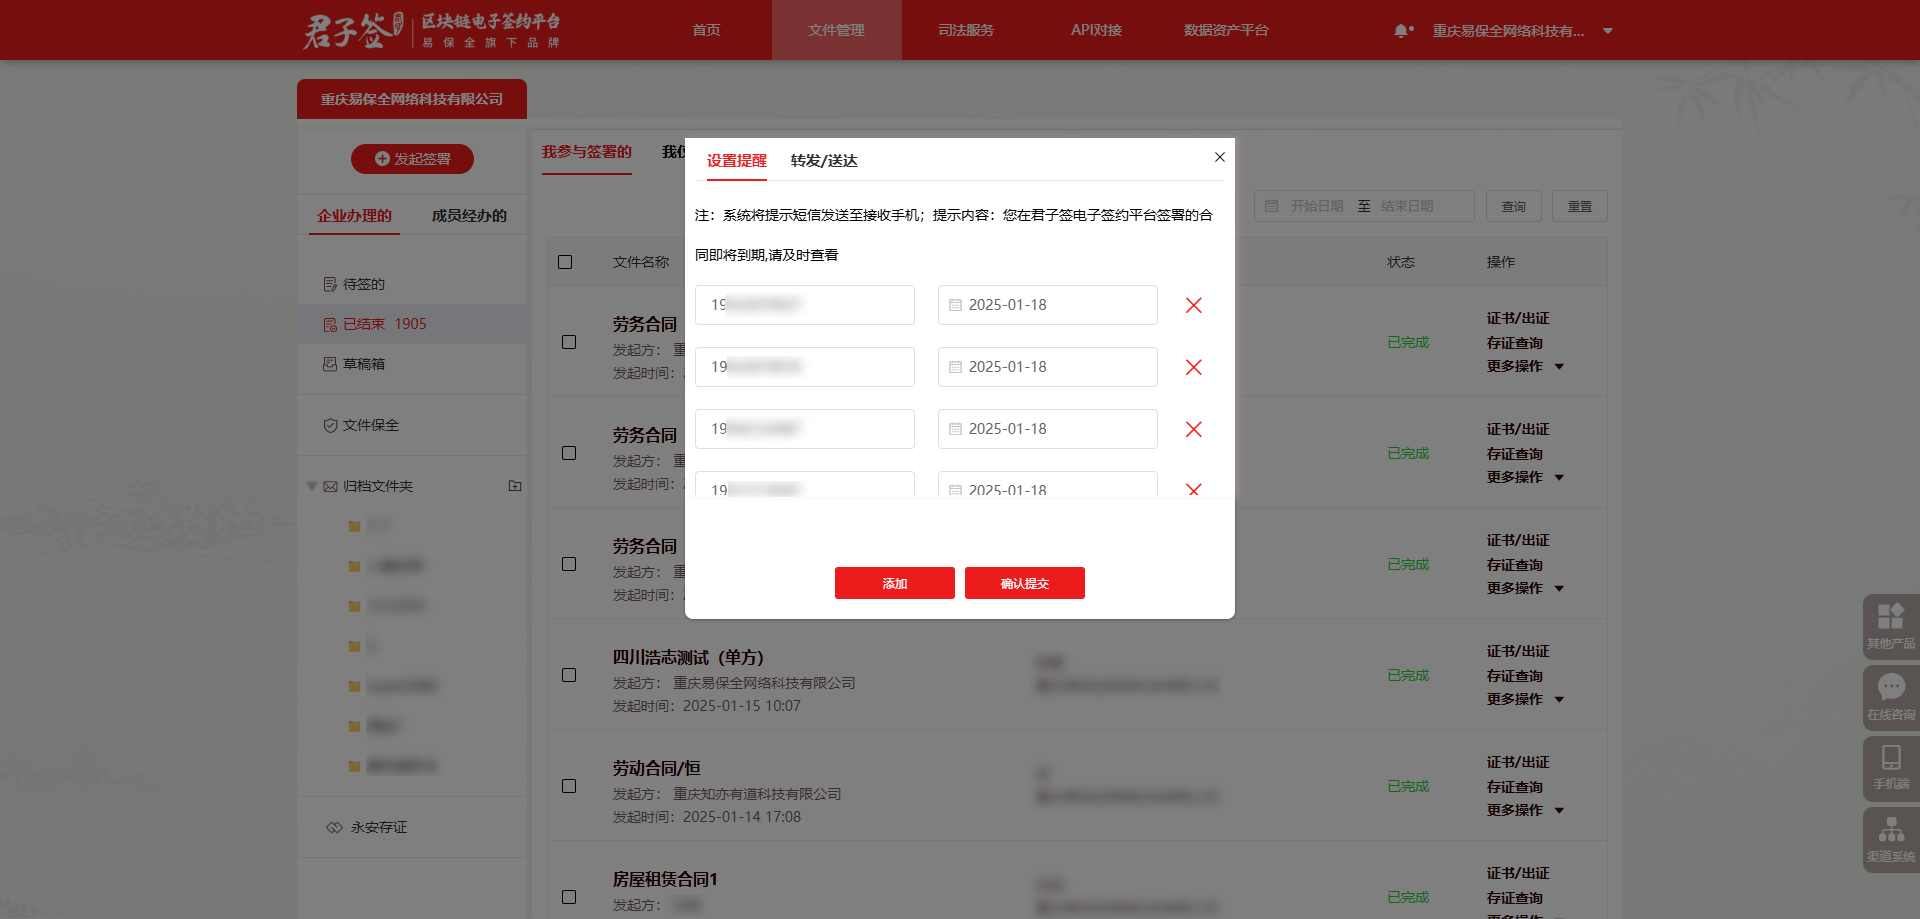This screenshot has width=1920, height=919.
Task: Delete the second reminder row
Action: (1193, 367)
